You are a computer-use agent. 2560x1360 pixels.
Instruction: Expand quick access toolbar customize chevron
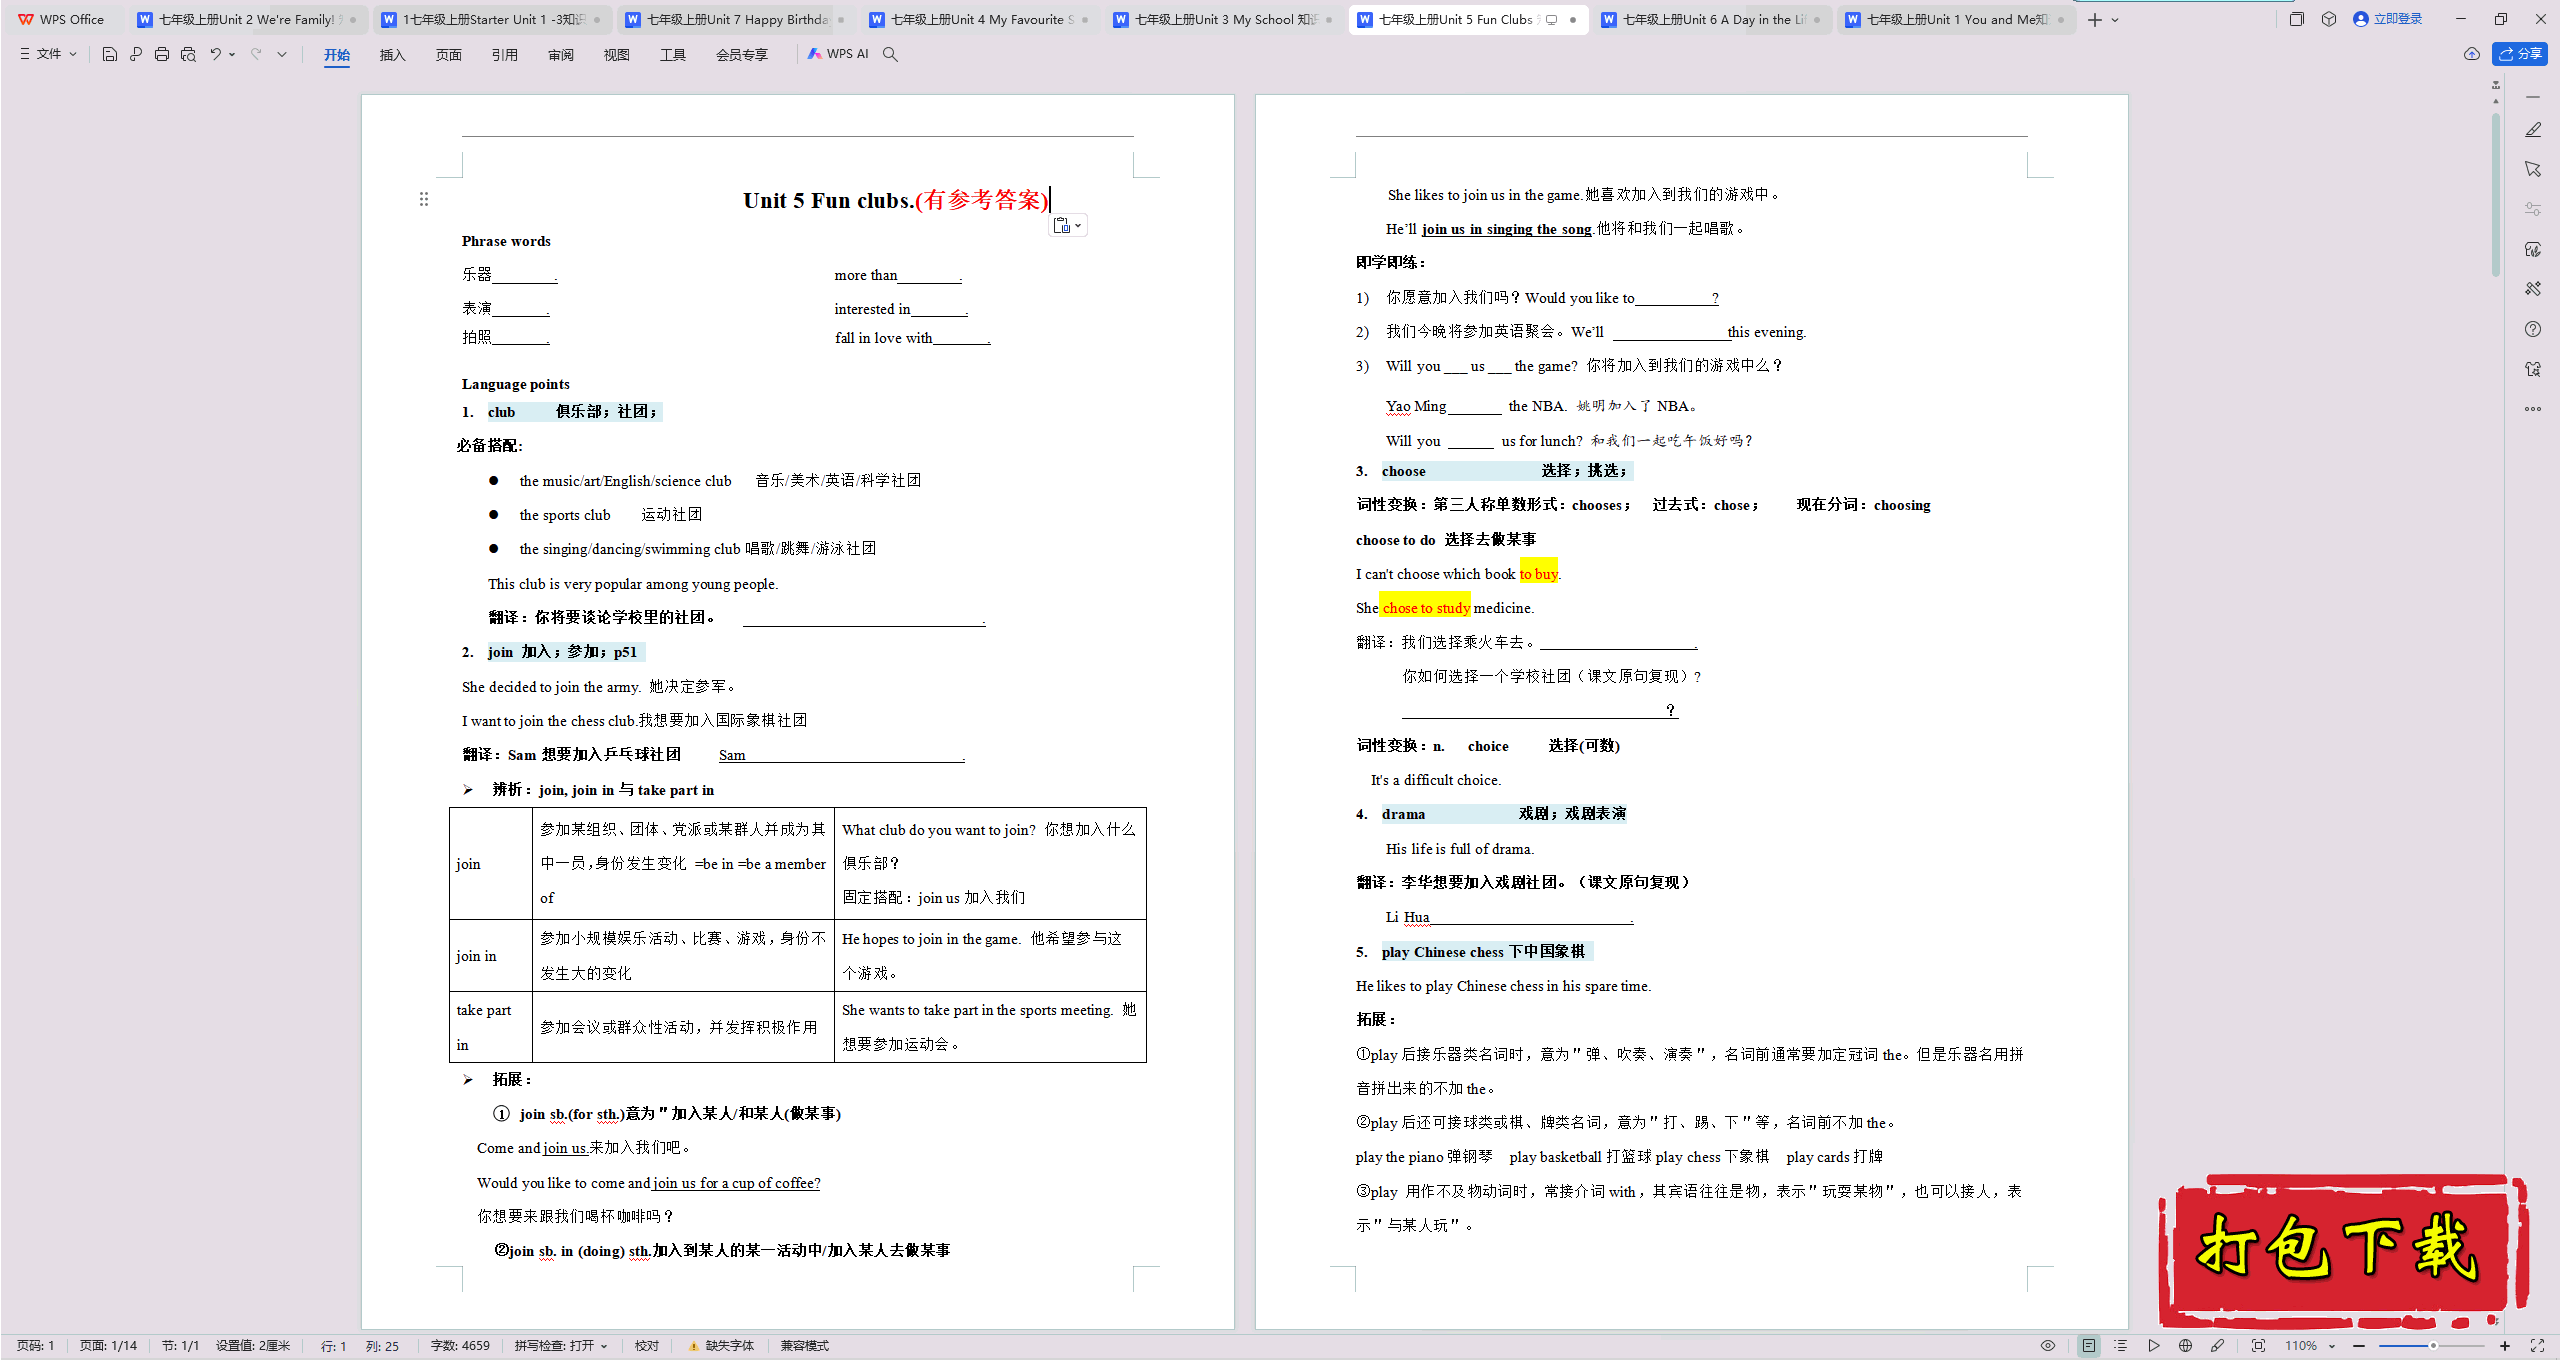pyautogui.click(x=282, y=54)
